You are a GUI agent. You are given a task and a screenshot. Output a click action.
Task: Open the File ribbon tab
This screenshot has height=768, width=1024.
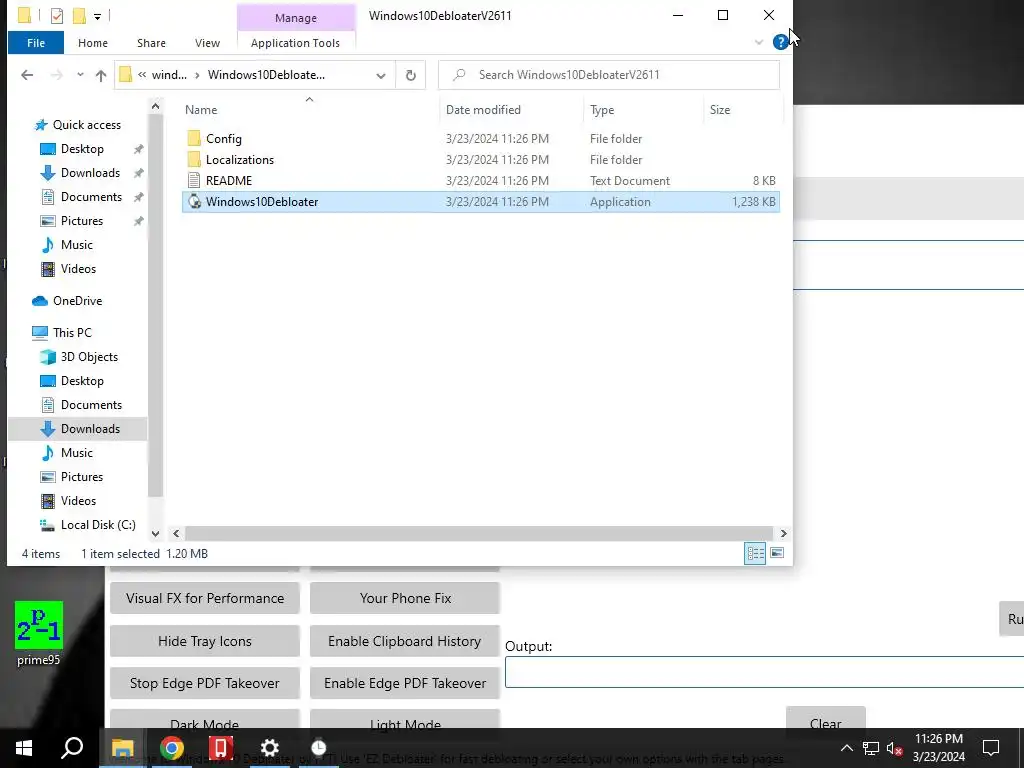[36, 43]
